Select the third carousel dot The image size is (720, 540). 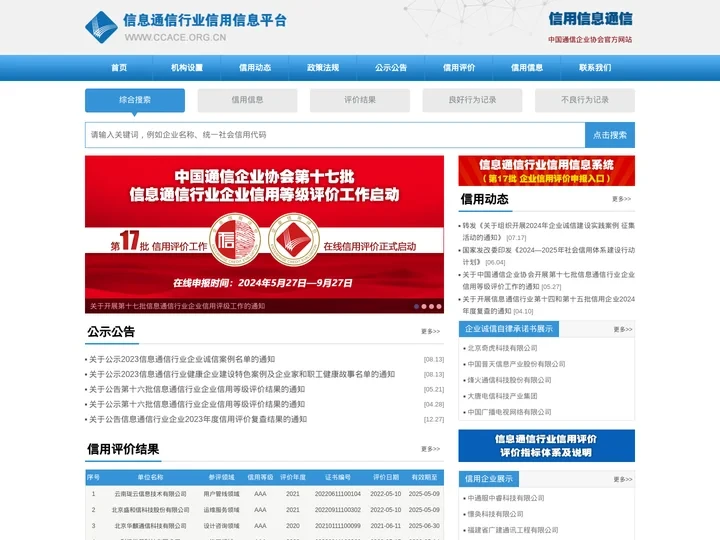pos(431,306)
